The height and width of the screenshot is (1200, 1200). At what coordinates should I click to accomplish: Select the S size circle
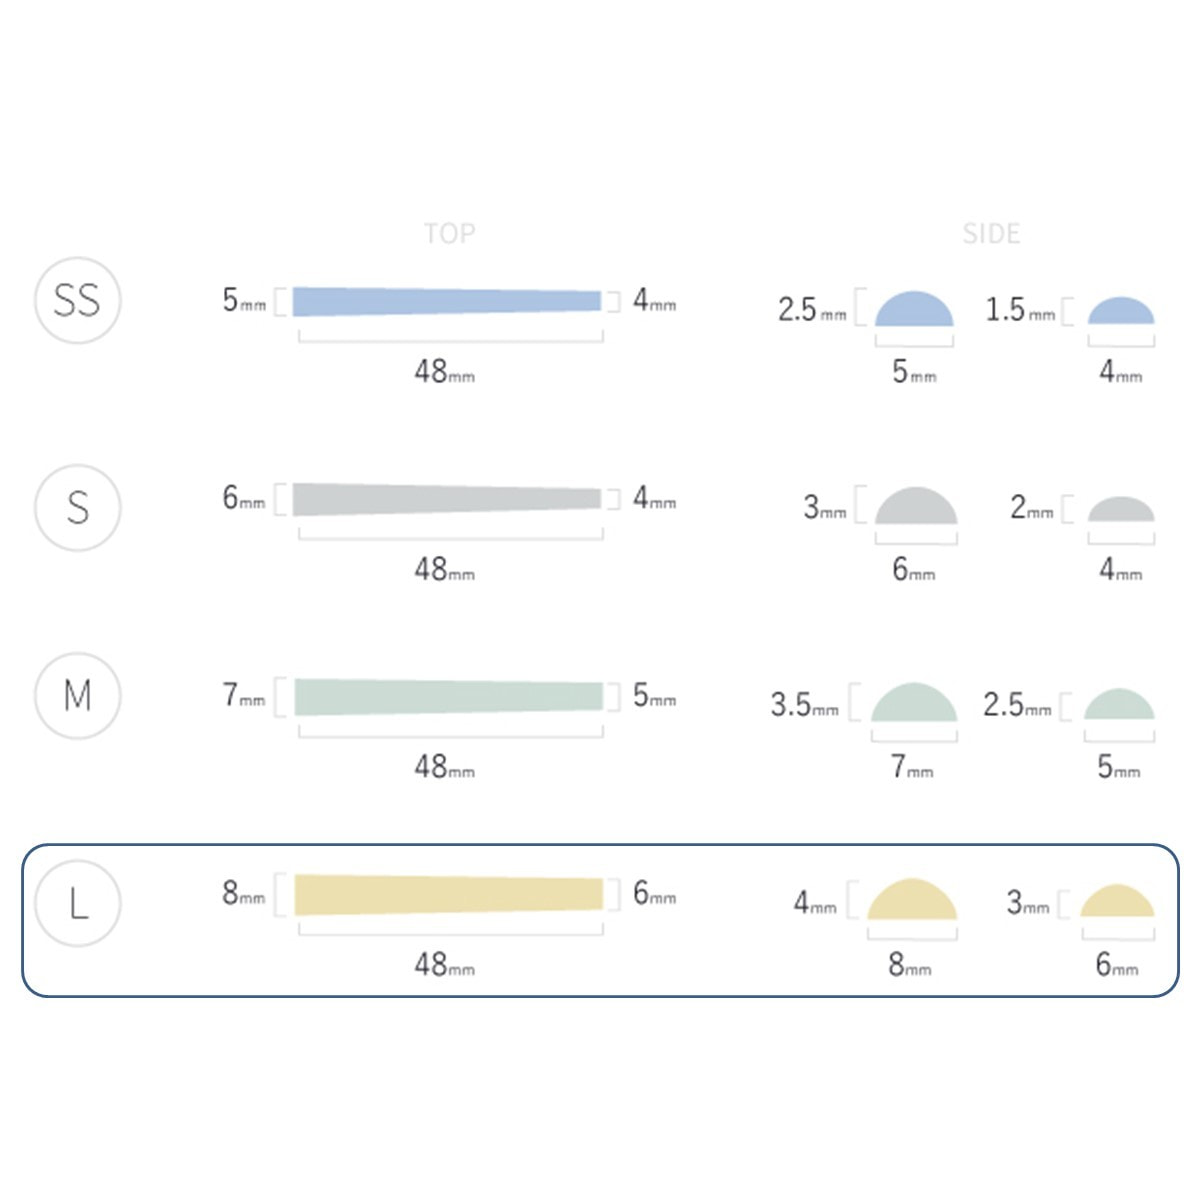click(x=78, y=507)
